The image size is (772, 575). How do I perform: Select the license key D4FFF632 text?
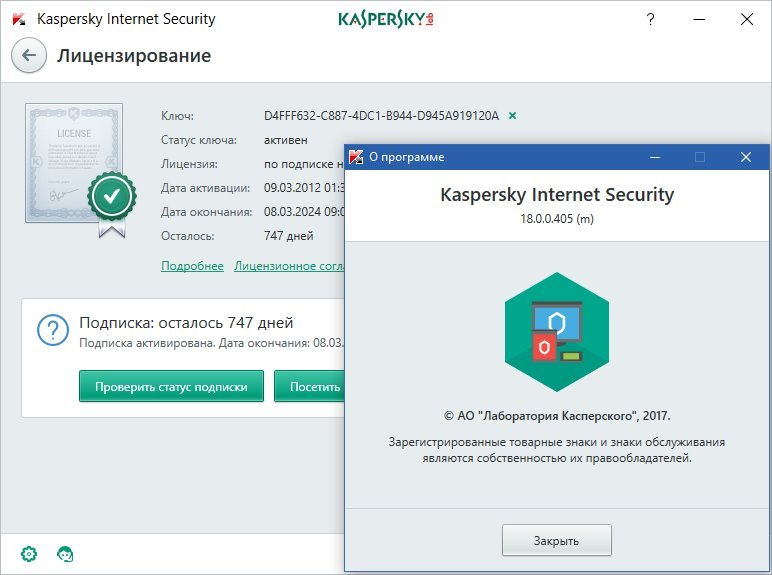tap(382, 116)
